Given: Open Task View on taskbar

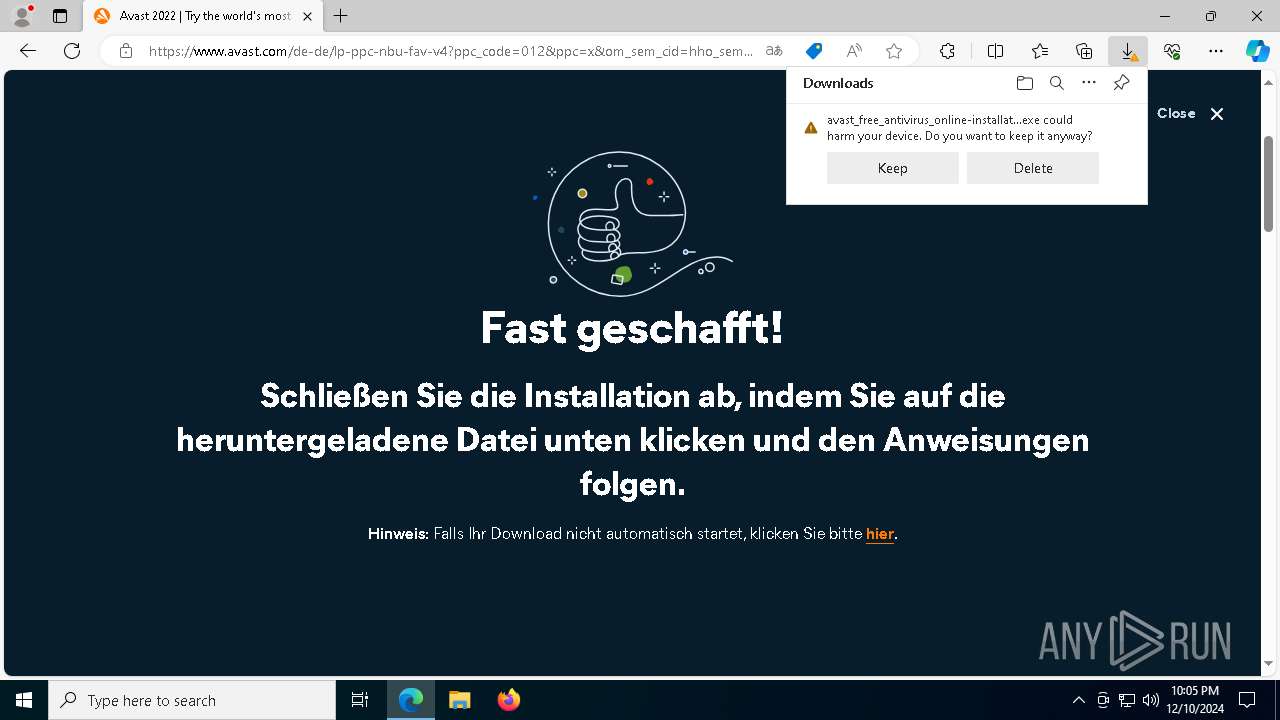Looking at the screenshot, I should [360, 700].
